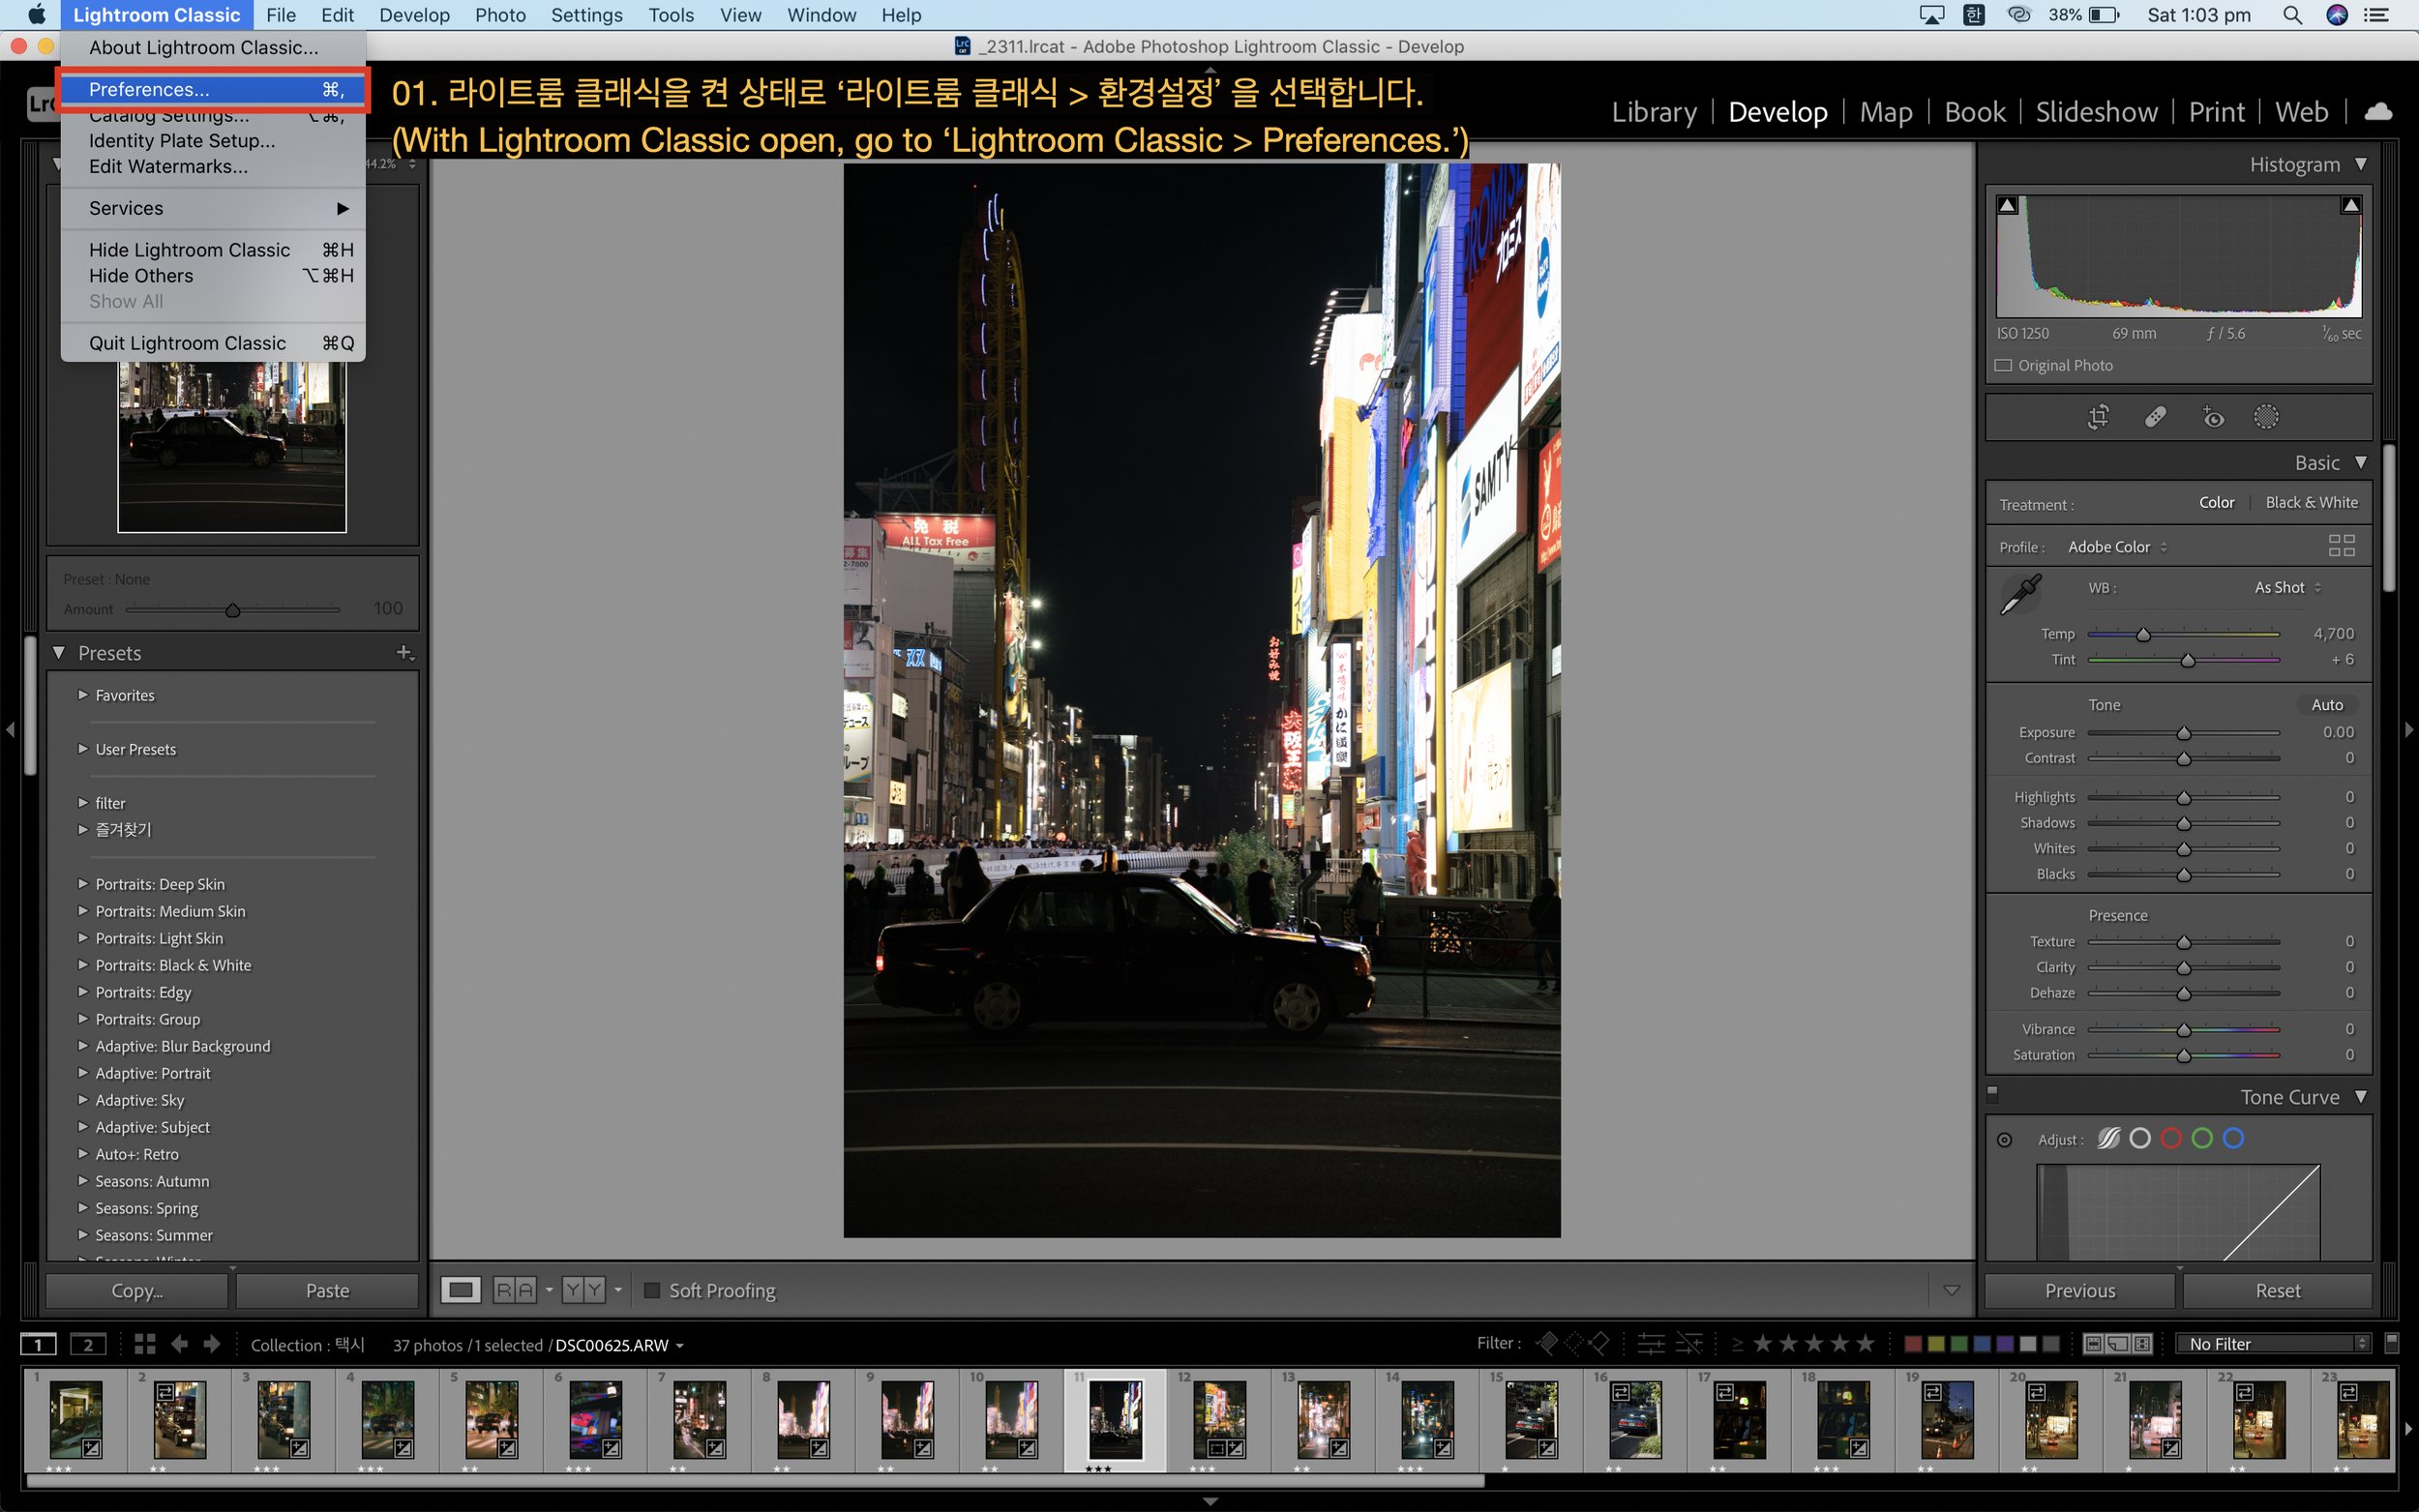Screen dimensions: 2419x1512
Task: Click the Exposure slider handle
Action: point(2184,734)
